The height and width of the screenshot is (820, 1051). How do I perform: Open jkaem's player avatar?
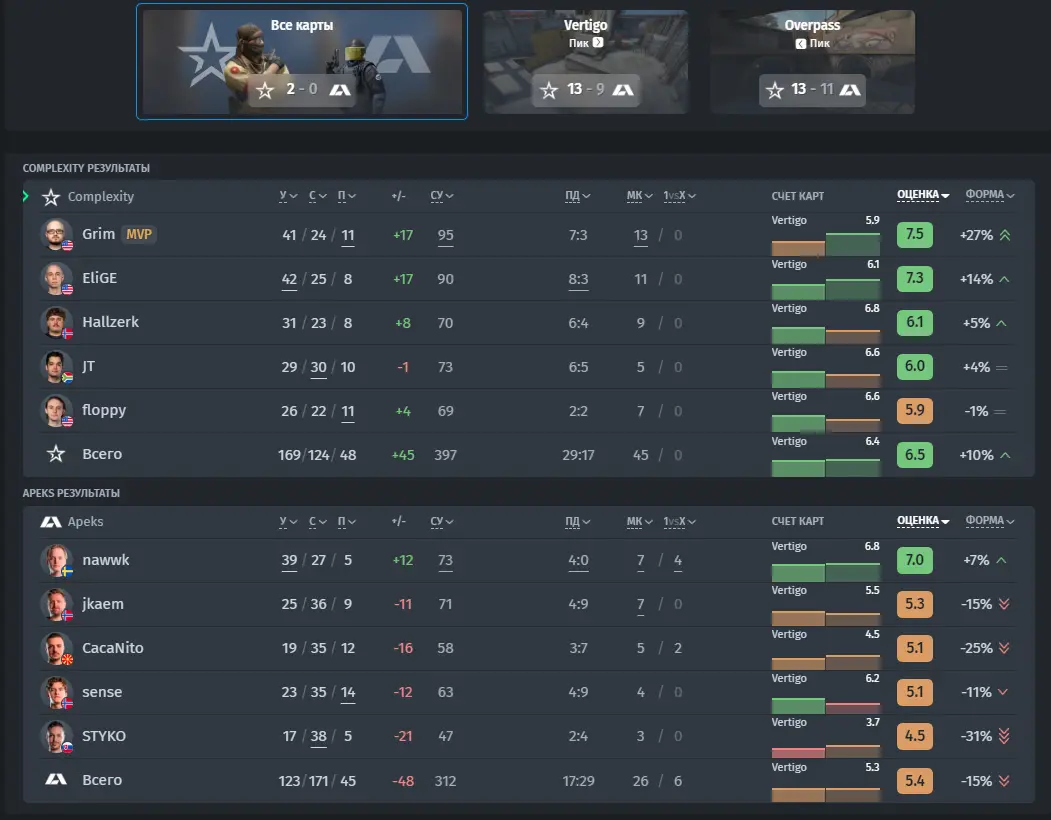point(56,604)
